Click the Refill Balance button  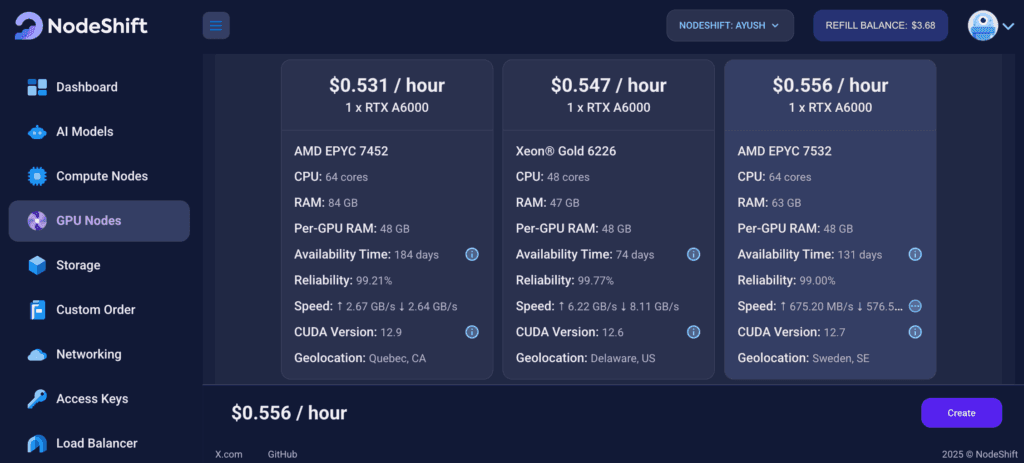pyautogui.click(x=879, y=25)
